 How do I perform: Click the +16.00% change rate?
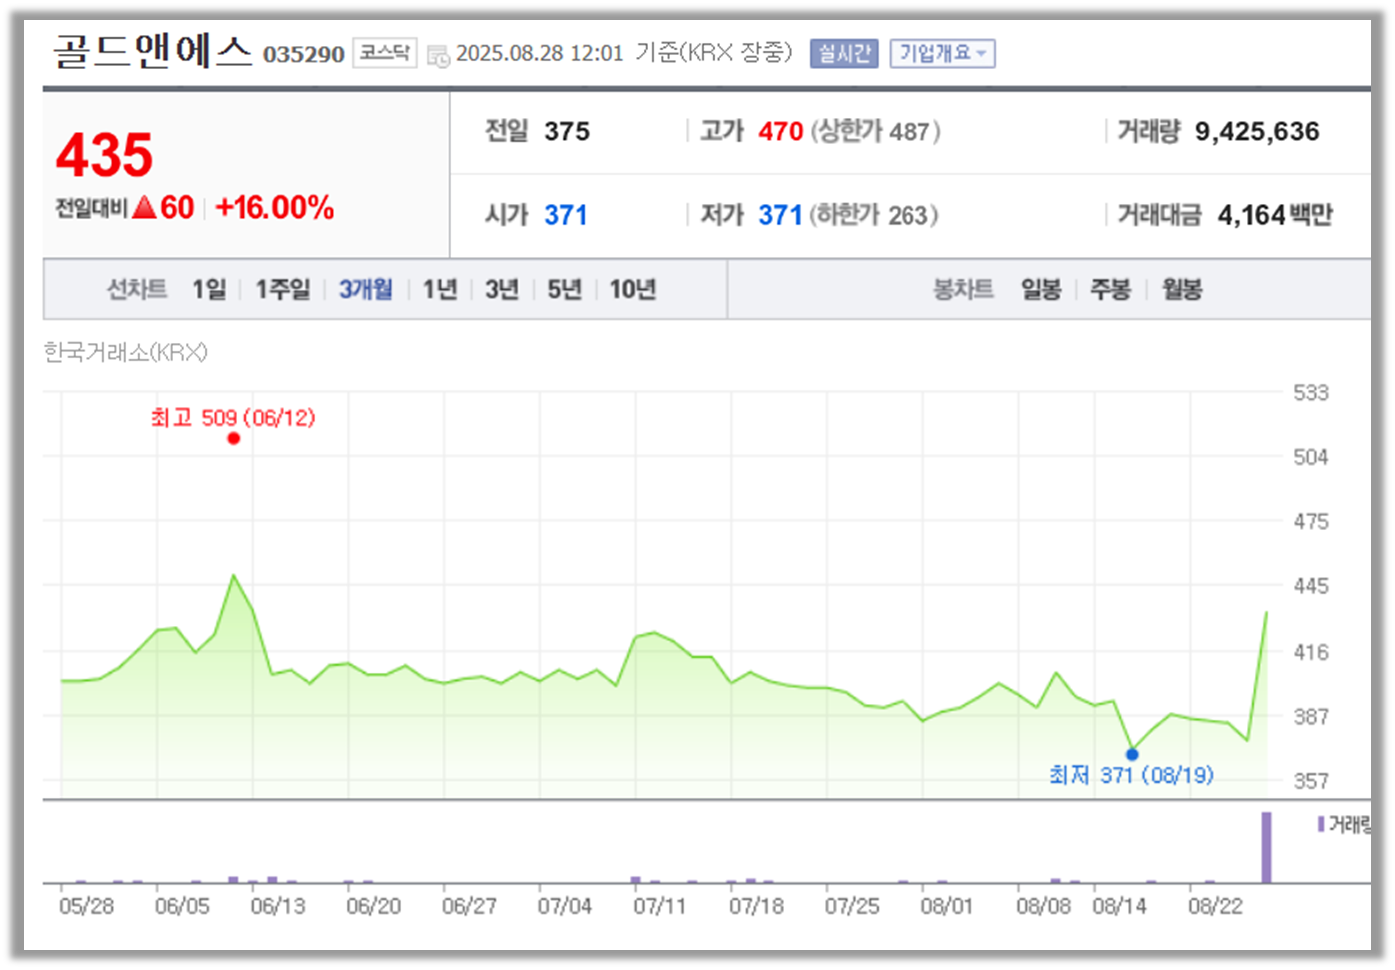click(x=275, y=207)
